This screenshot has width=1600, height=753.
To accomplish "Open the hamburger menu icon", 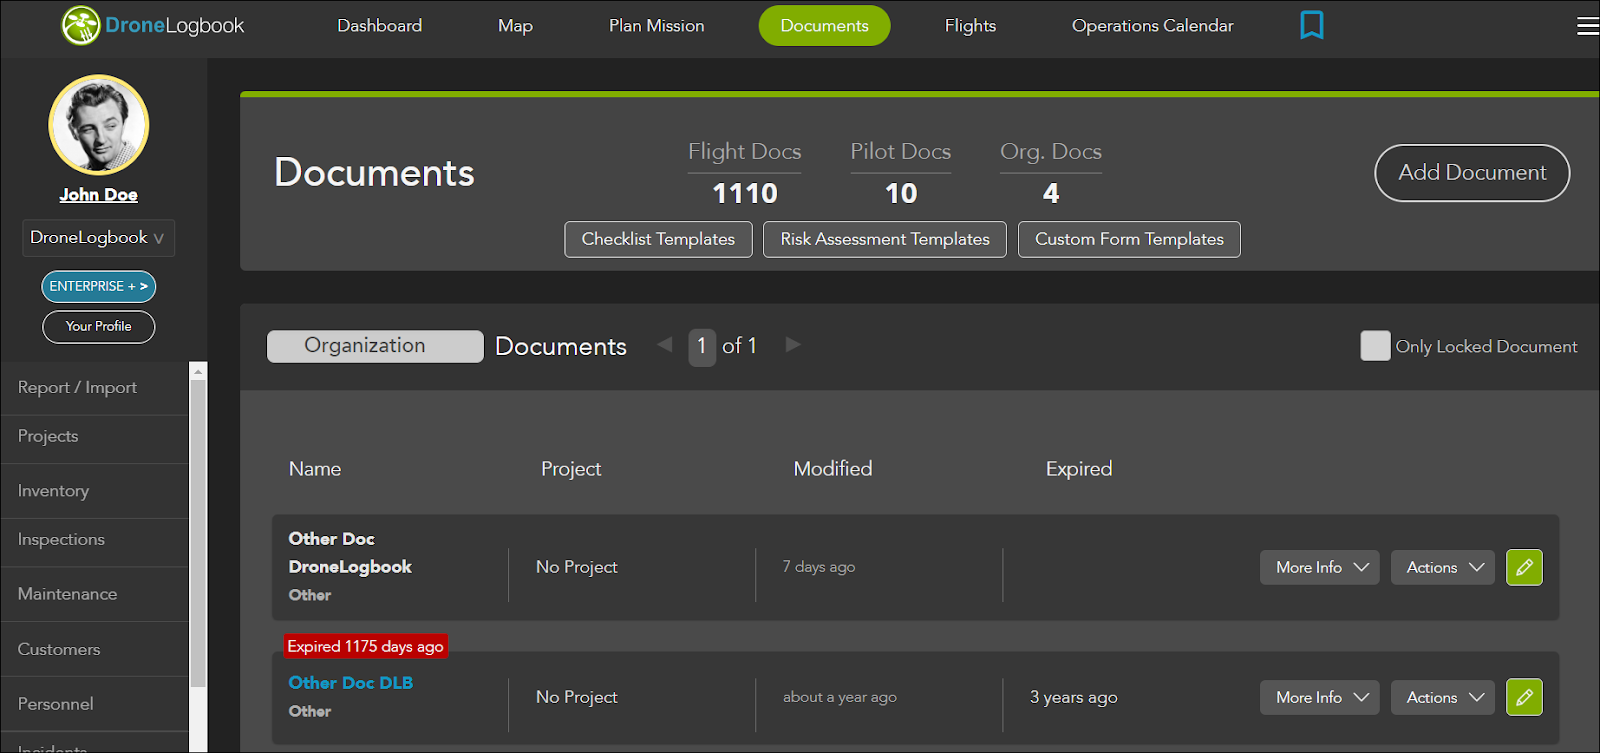I will click(1588, 26).
